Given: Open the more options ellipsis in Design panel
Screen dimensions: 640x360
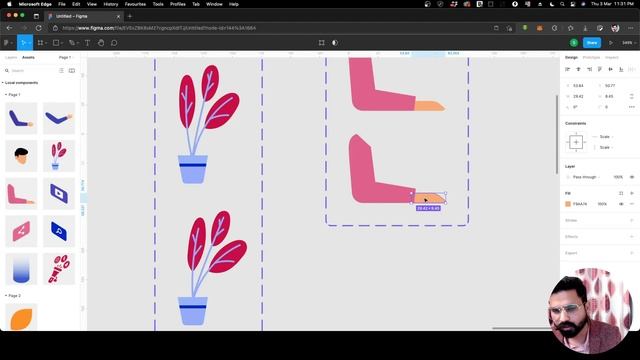Looking at the screenshot, I should click(x=632, y=107).
